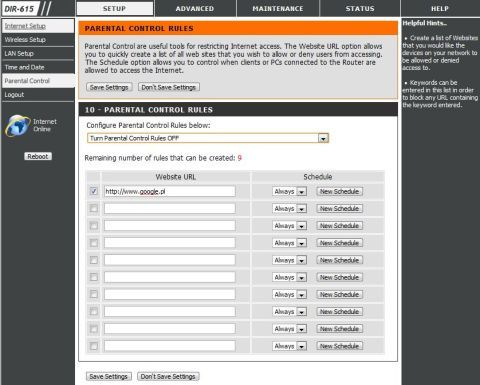
Task: Click the top Save Settings button
Action: (109, 87)
